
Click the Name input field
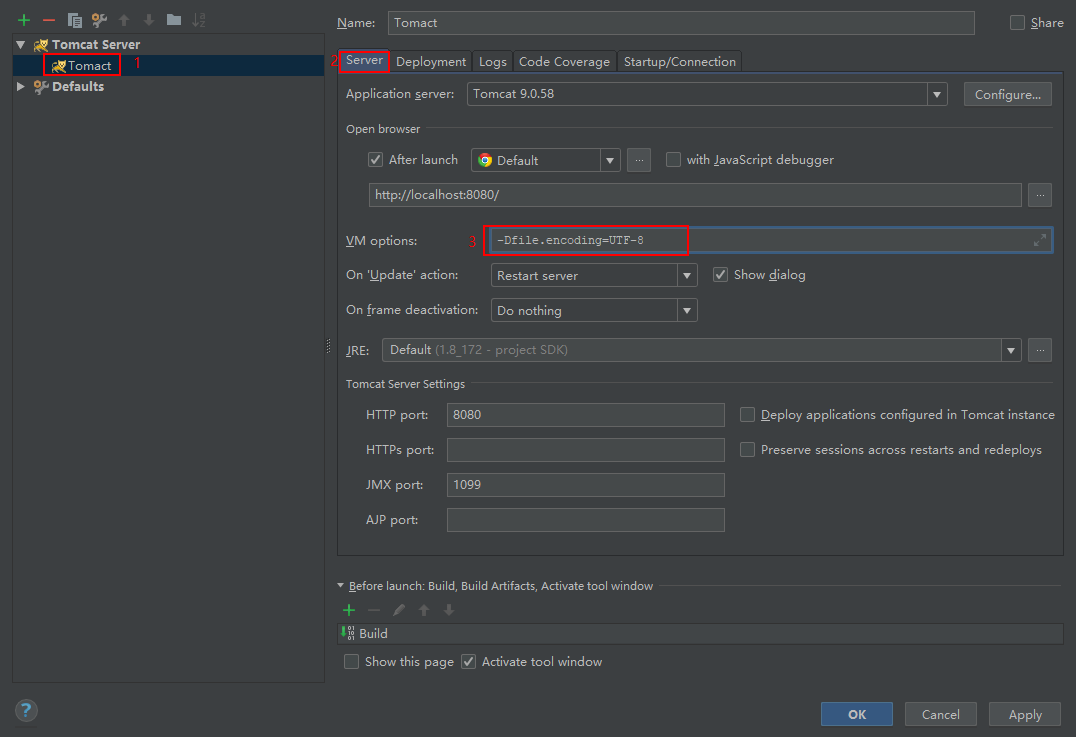click(x=681, y=23)
